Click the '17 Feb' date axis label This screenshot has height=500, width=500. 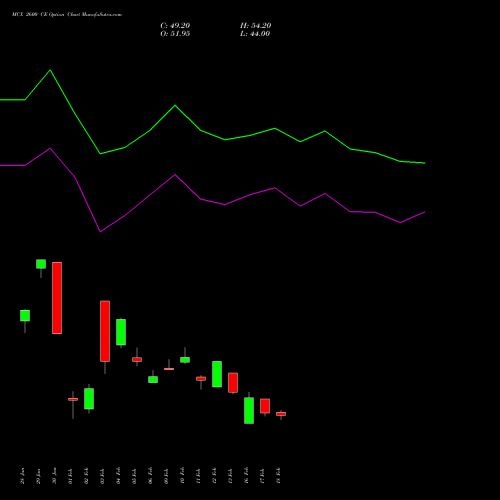tap(262, 476)
